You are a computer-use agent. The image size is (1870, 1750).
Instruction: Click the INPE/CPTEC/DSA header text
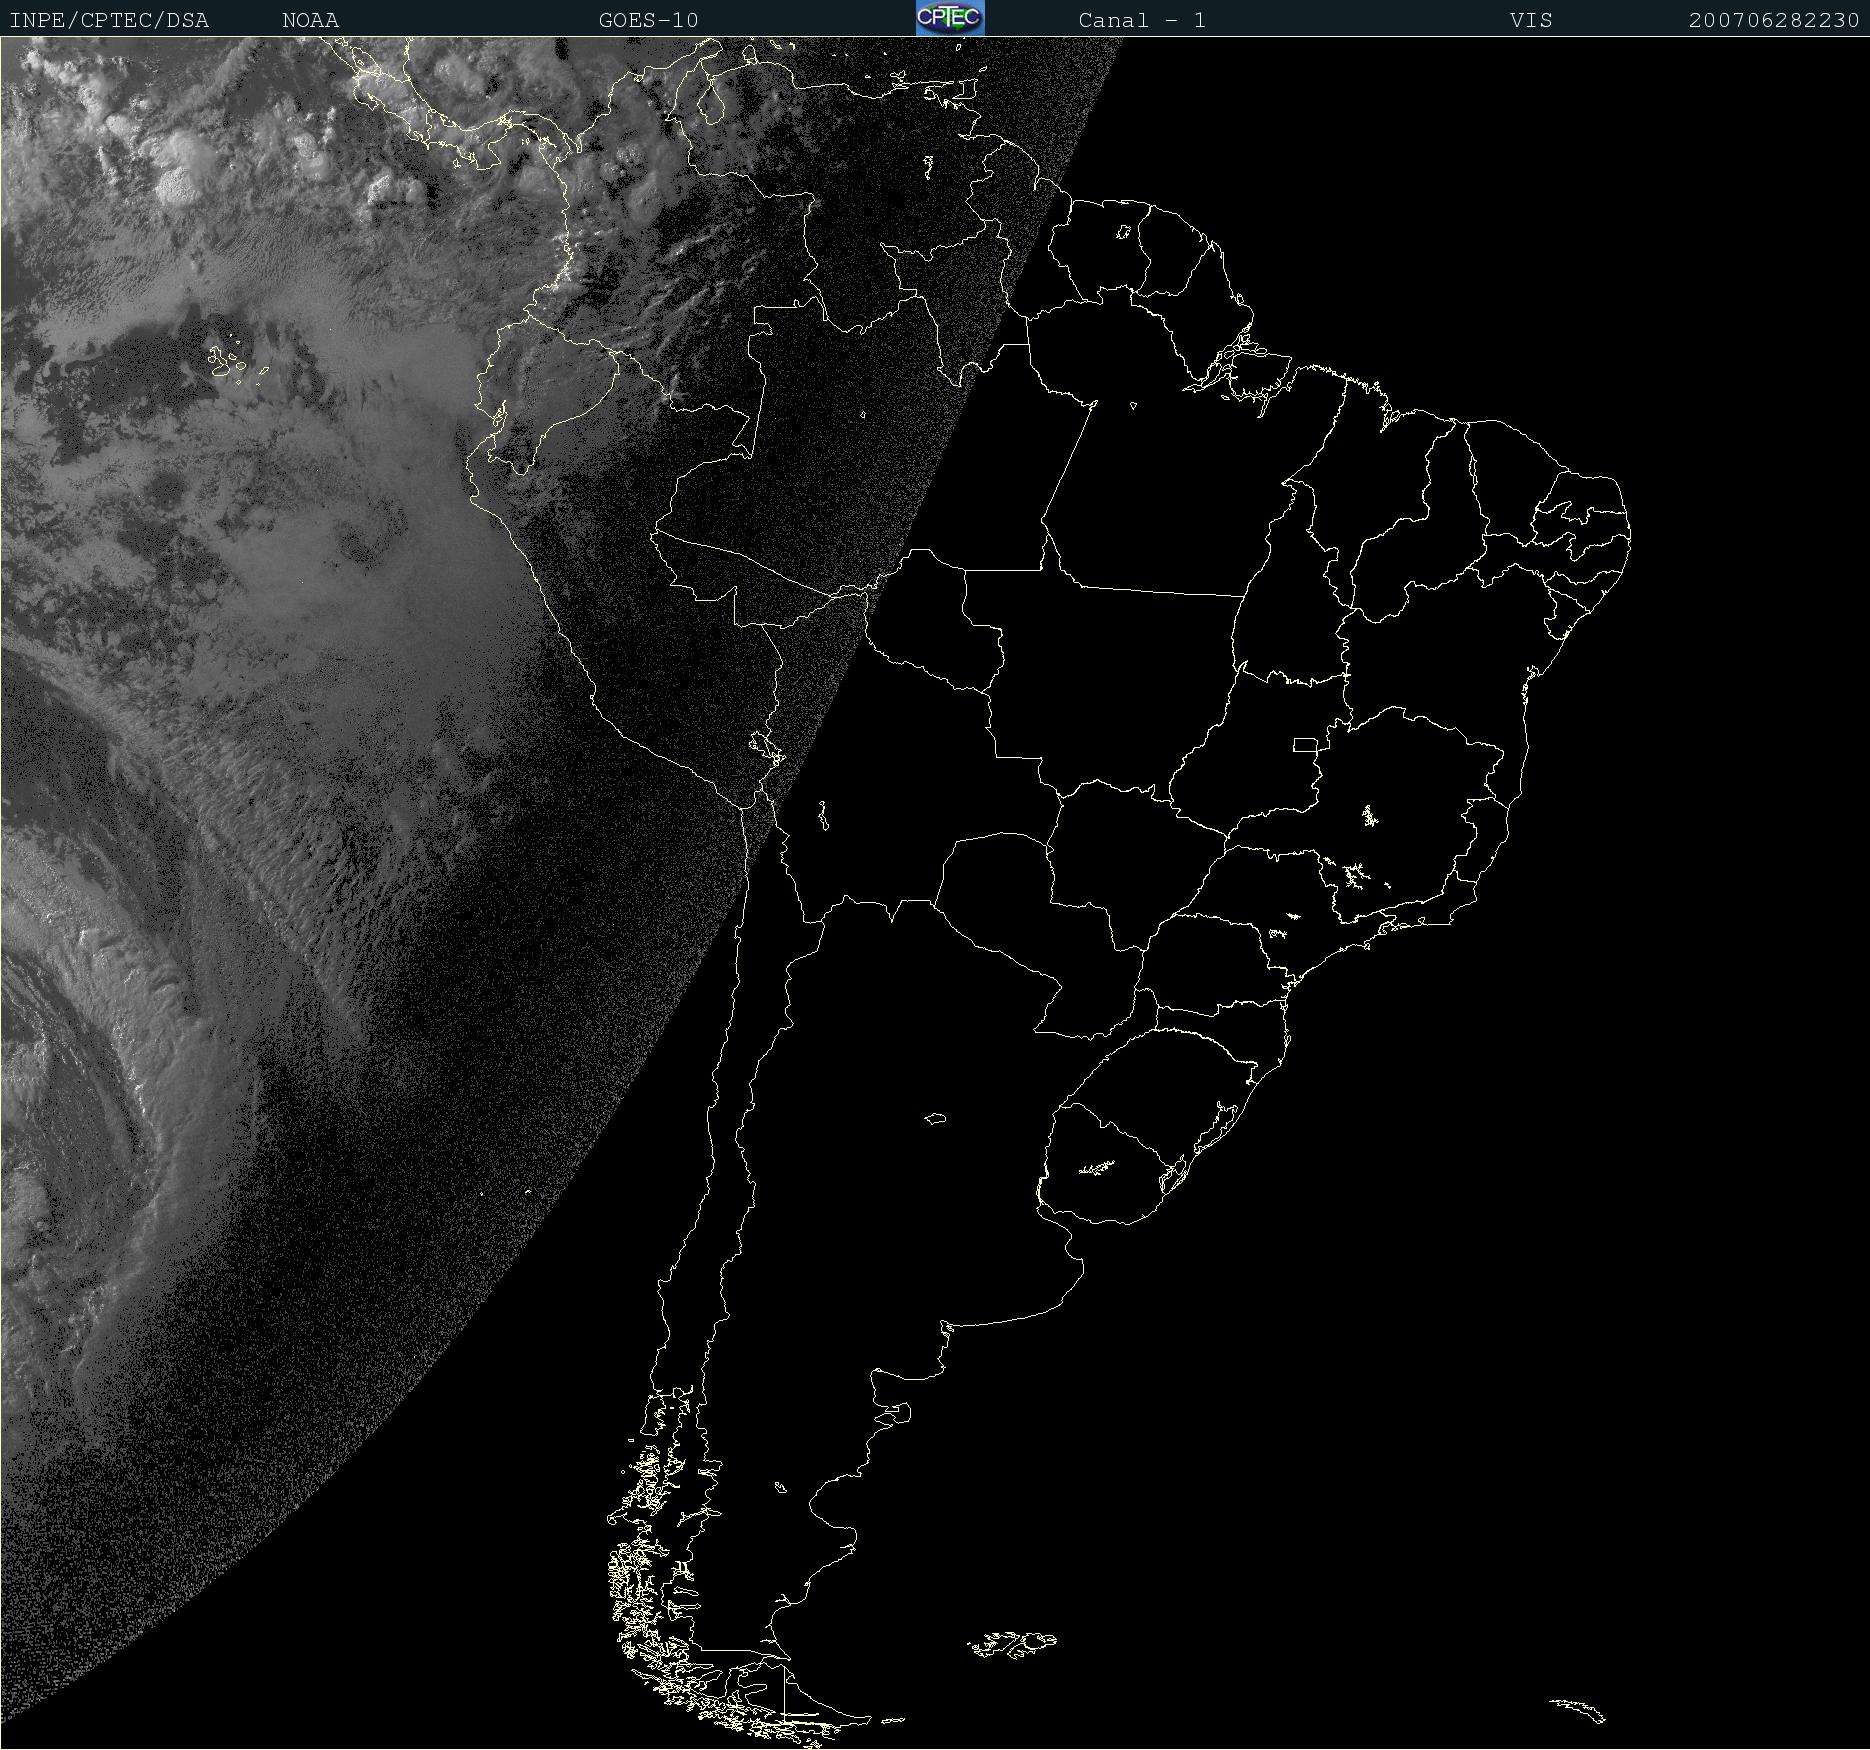[109, 20]
